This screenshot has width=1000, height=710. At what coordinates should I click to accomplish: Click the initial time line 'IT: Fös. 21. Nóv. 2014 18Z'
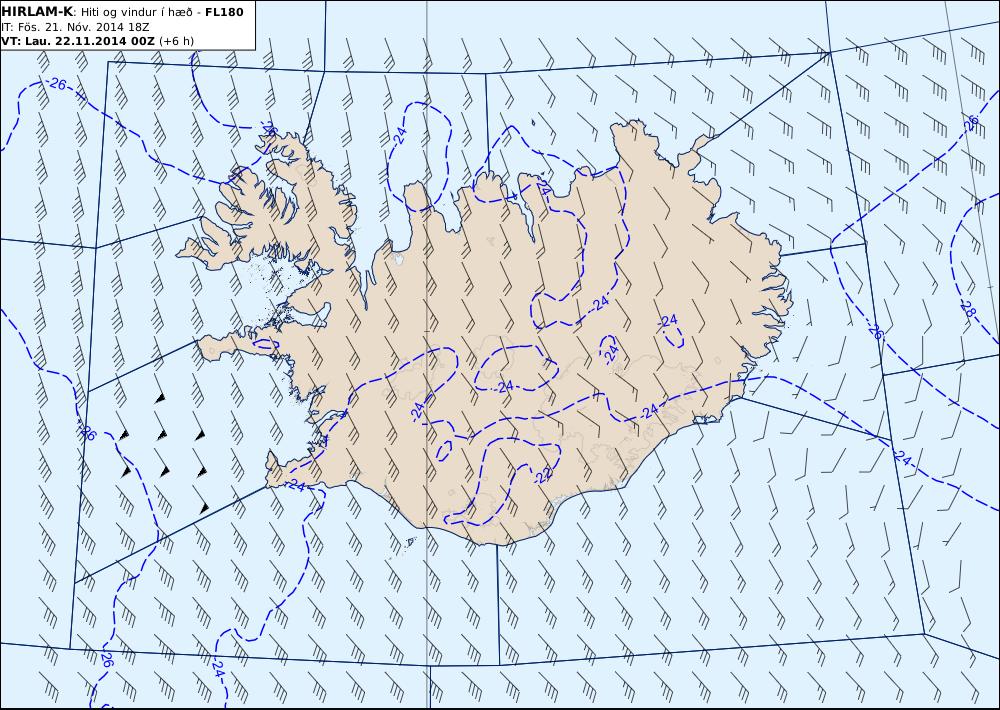(75, 27)
